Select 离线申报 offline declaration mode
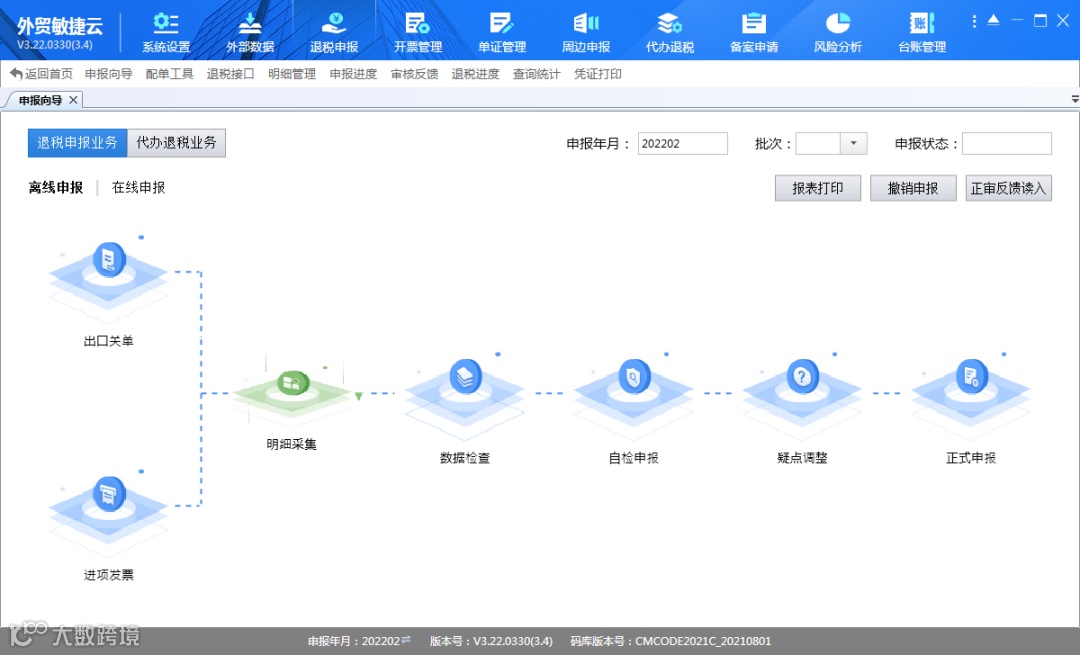 pos(56,187)
